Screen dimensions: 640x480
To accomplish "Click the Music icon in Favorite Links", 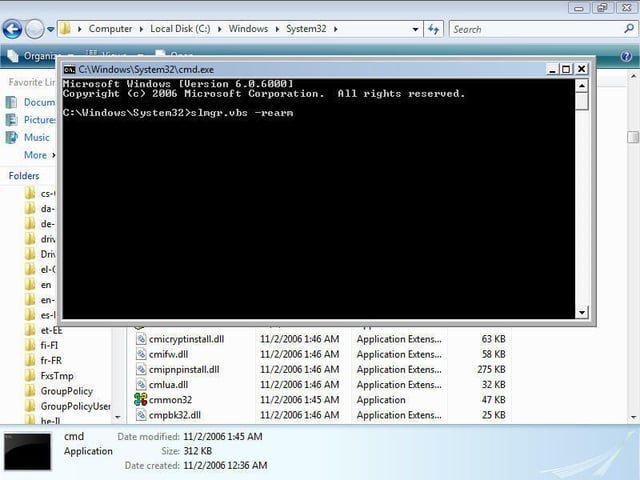I will pos(11,138).
